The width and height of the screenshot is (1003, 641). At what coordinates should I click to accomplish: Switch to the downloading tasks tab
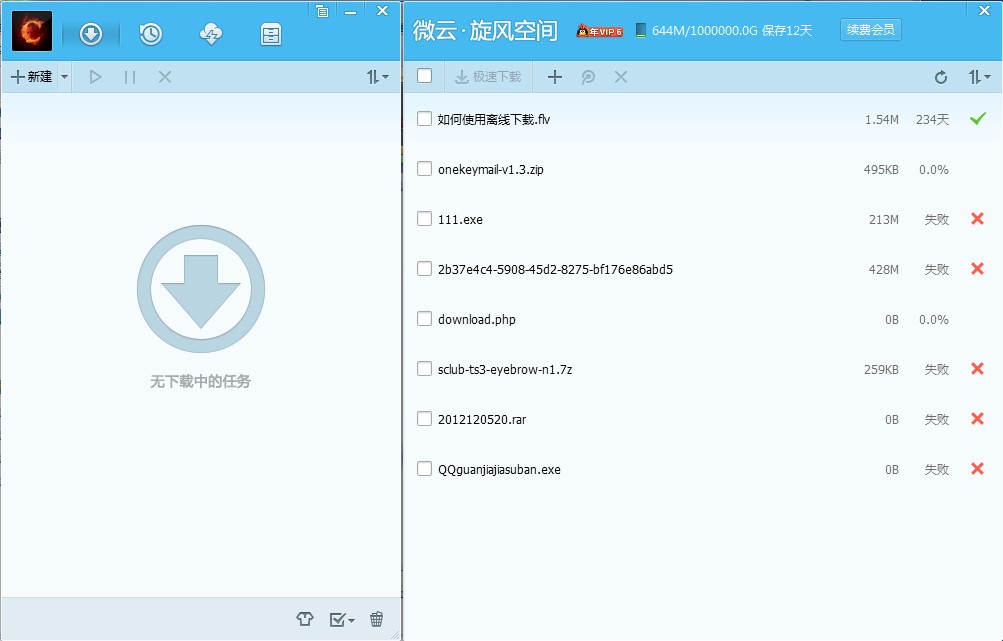[91, 33]
